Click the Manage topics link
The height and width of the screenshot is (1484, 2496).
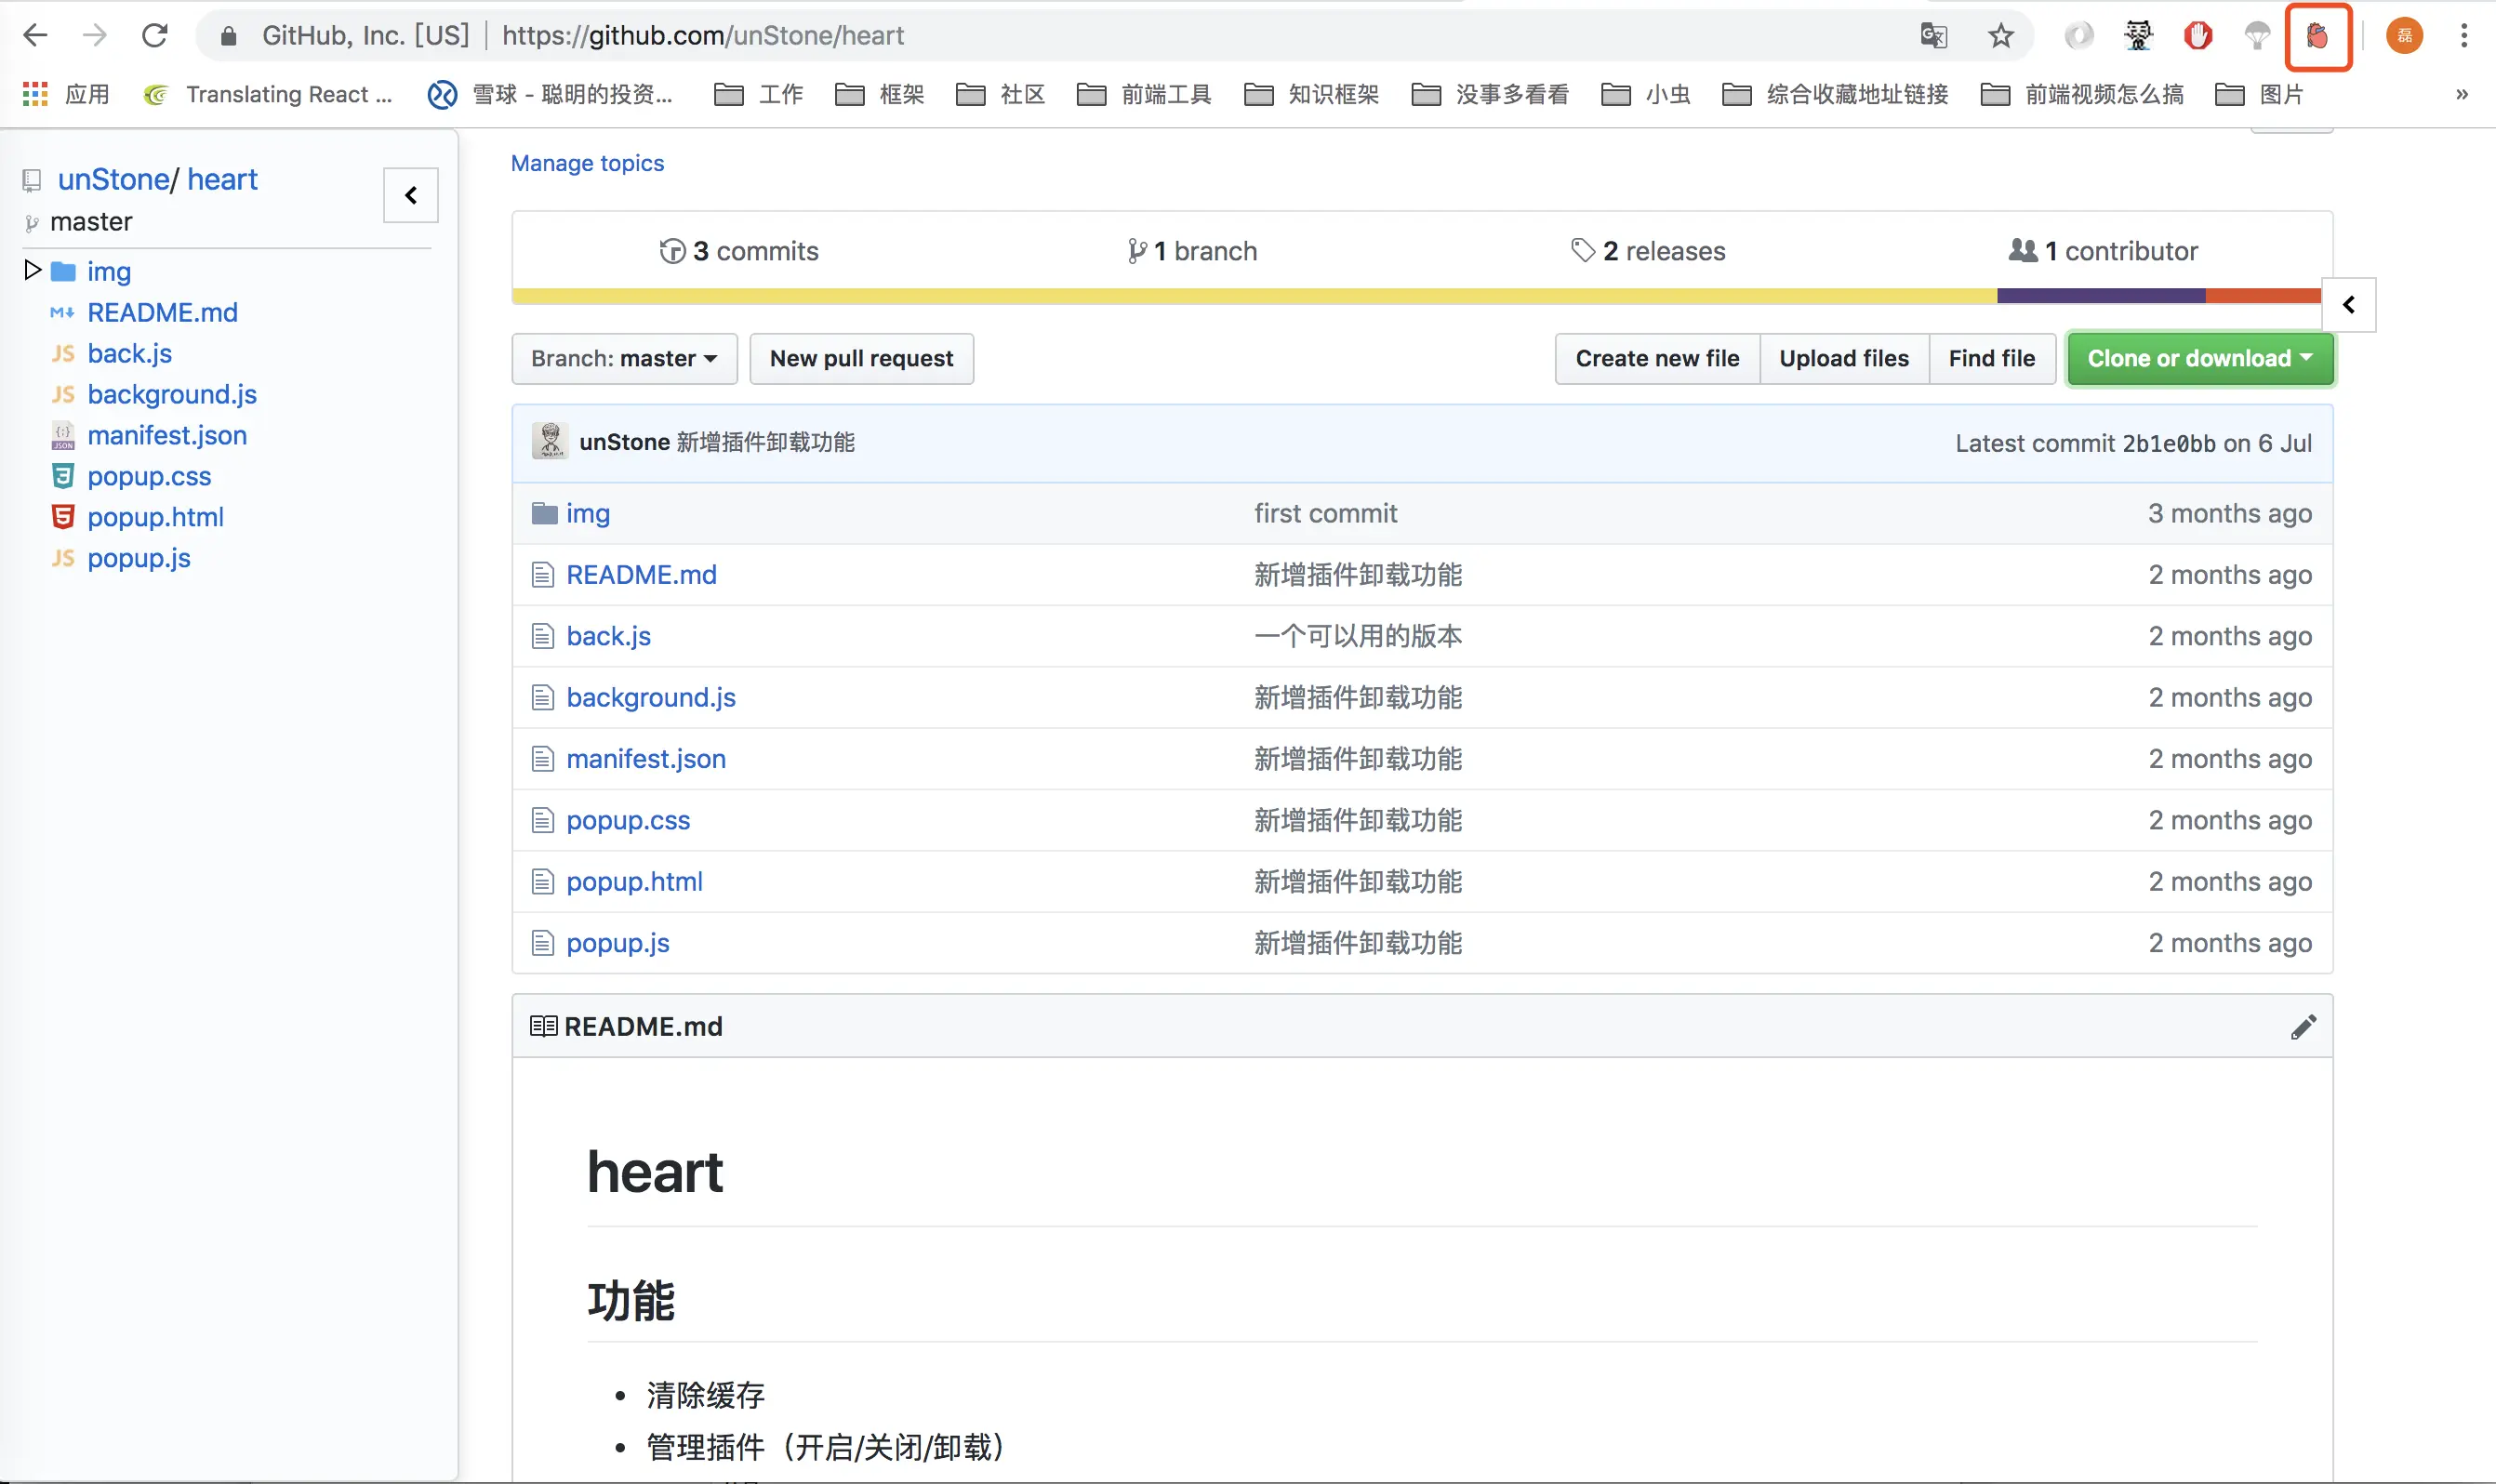point(587,163)
